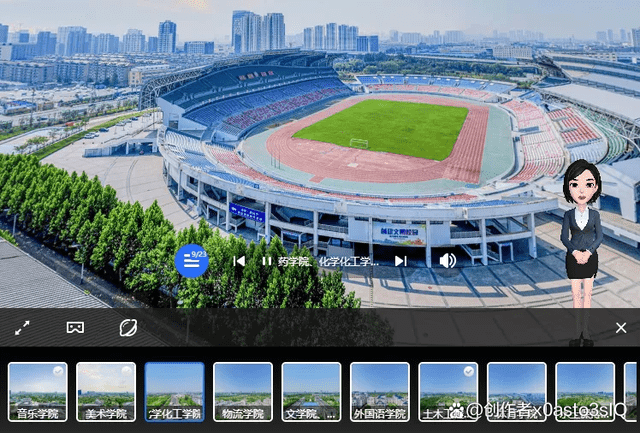Close the scene thumbnail toolbar
Image resolution: width=640 pixels, height=433 pixels.
(x=621, y=328)
